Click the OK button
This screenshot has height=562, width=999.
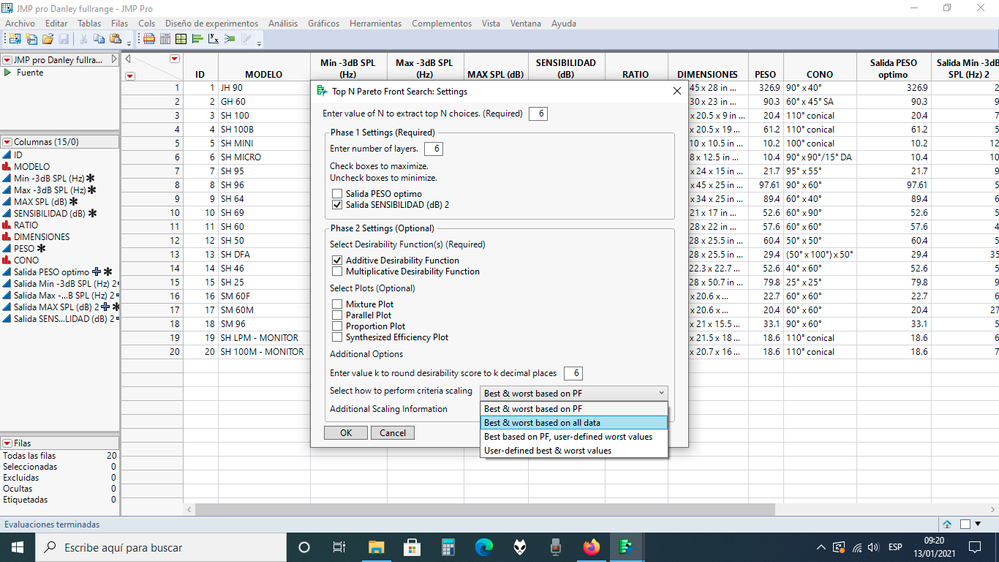click(x=345, y=433)
